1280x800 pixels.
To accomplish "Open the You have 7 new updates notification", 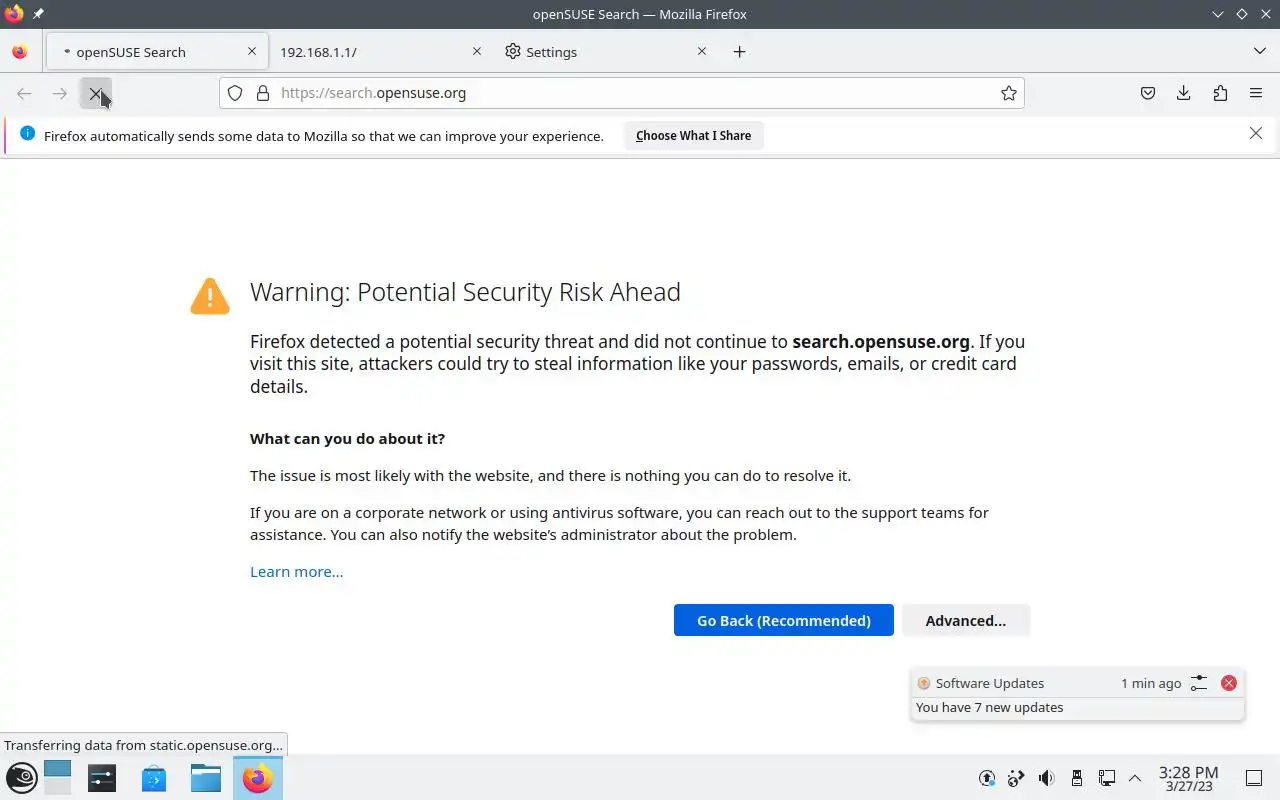I will click(1077, 707).
